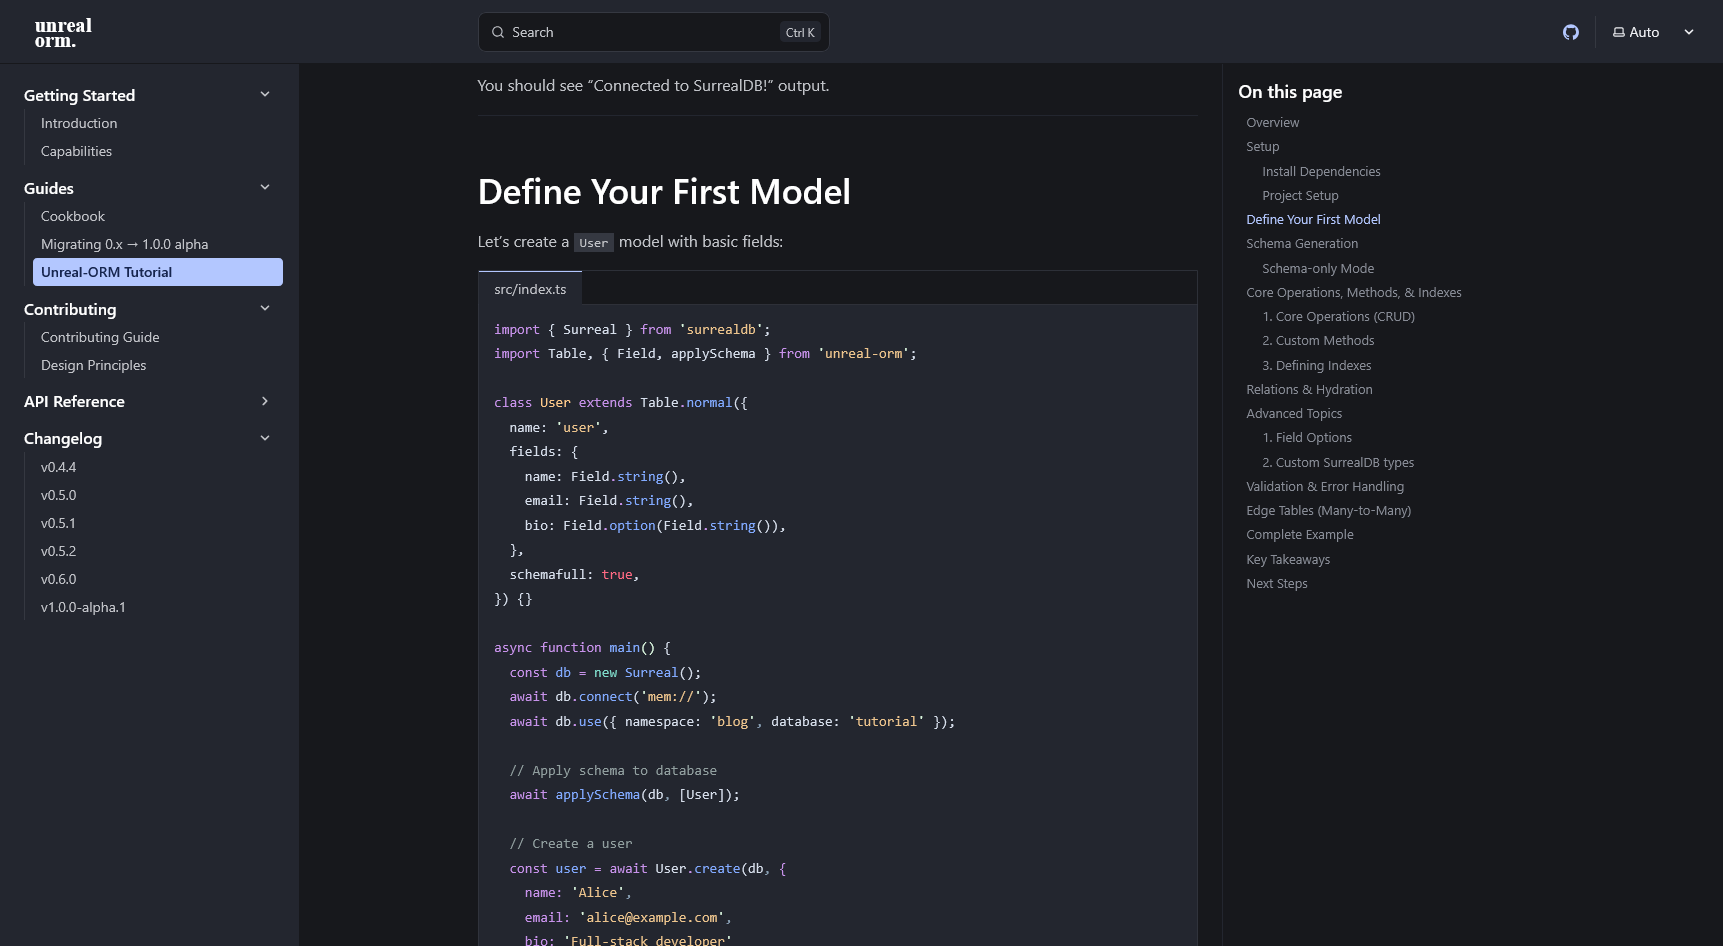Image resolution: width=1723 pixels, height=946 pixels.
Task: Collapse the Contributing section chevron
Action: tap(265, 309)
